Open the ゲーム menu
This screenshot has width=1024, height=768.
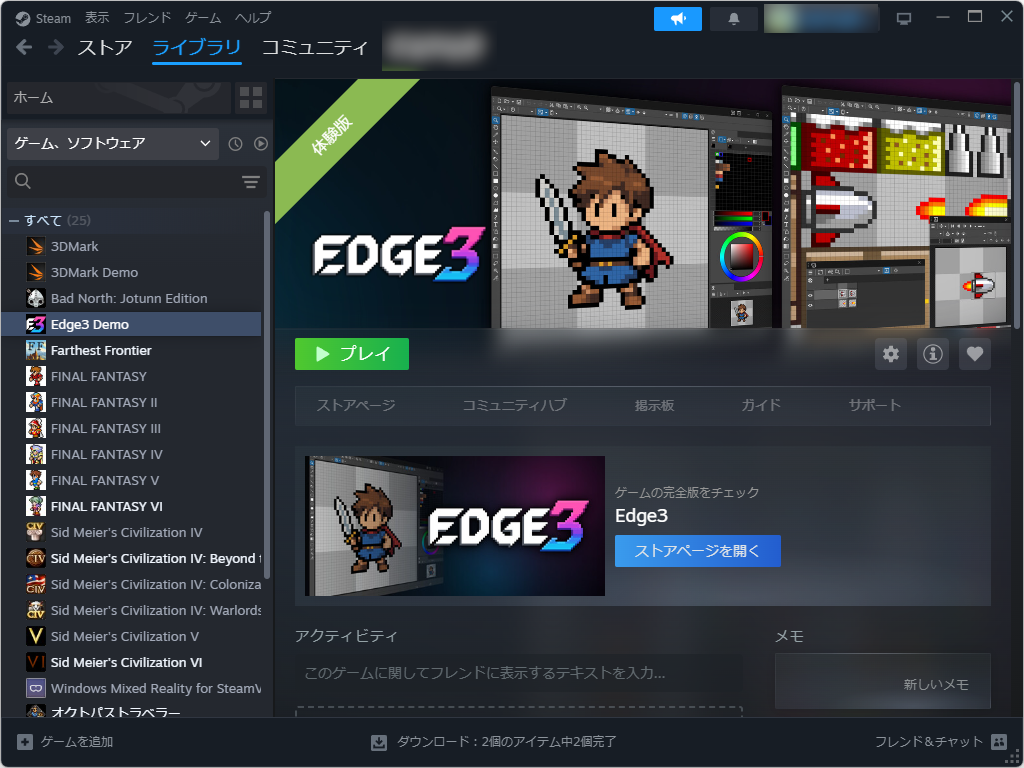(203, 18)
